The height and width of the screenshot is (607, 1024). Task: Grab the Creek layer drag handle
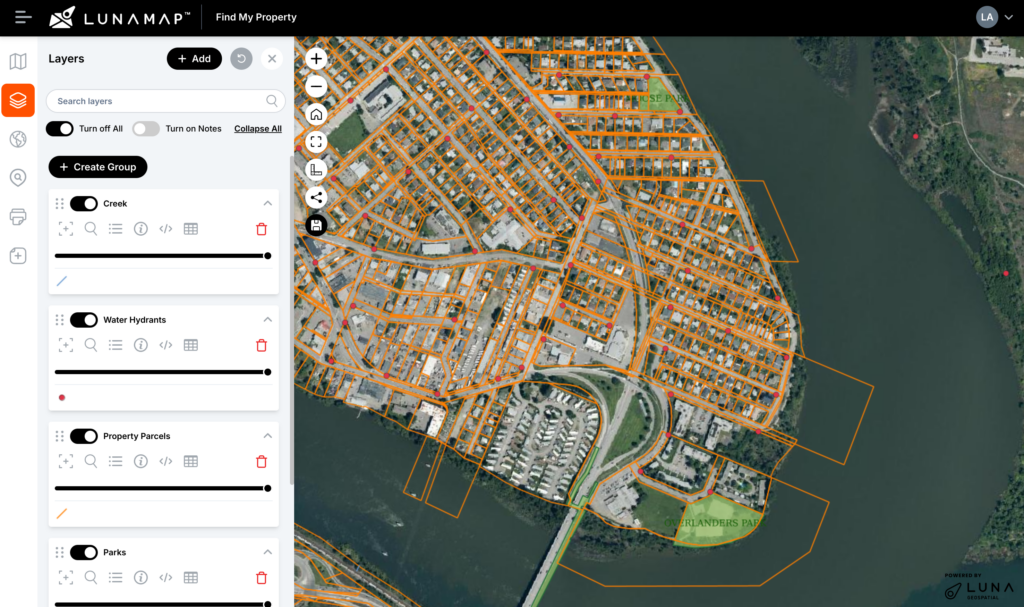click(59, 204)
